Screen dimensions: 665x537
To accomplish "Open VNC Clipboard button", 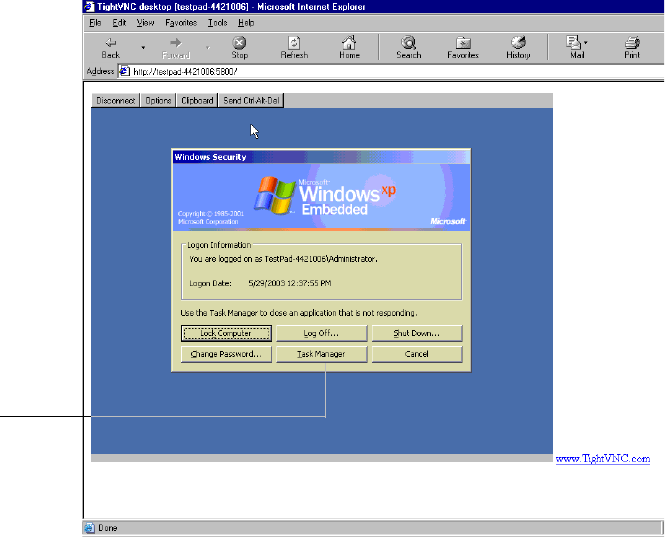I will tap(197, 101).
